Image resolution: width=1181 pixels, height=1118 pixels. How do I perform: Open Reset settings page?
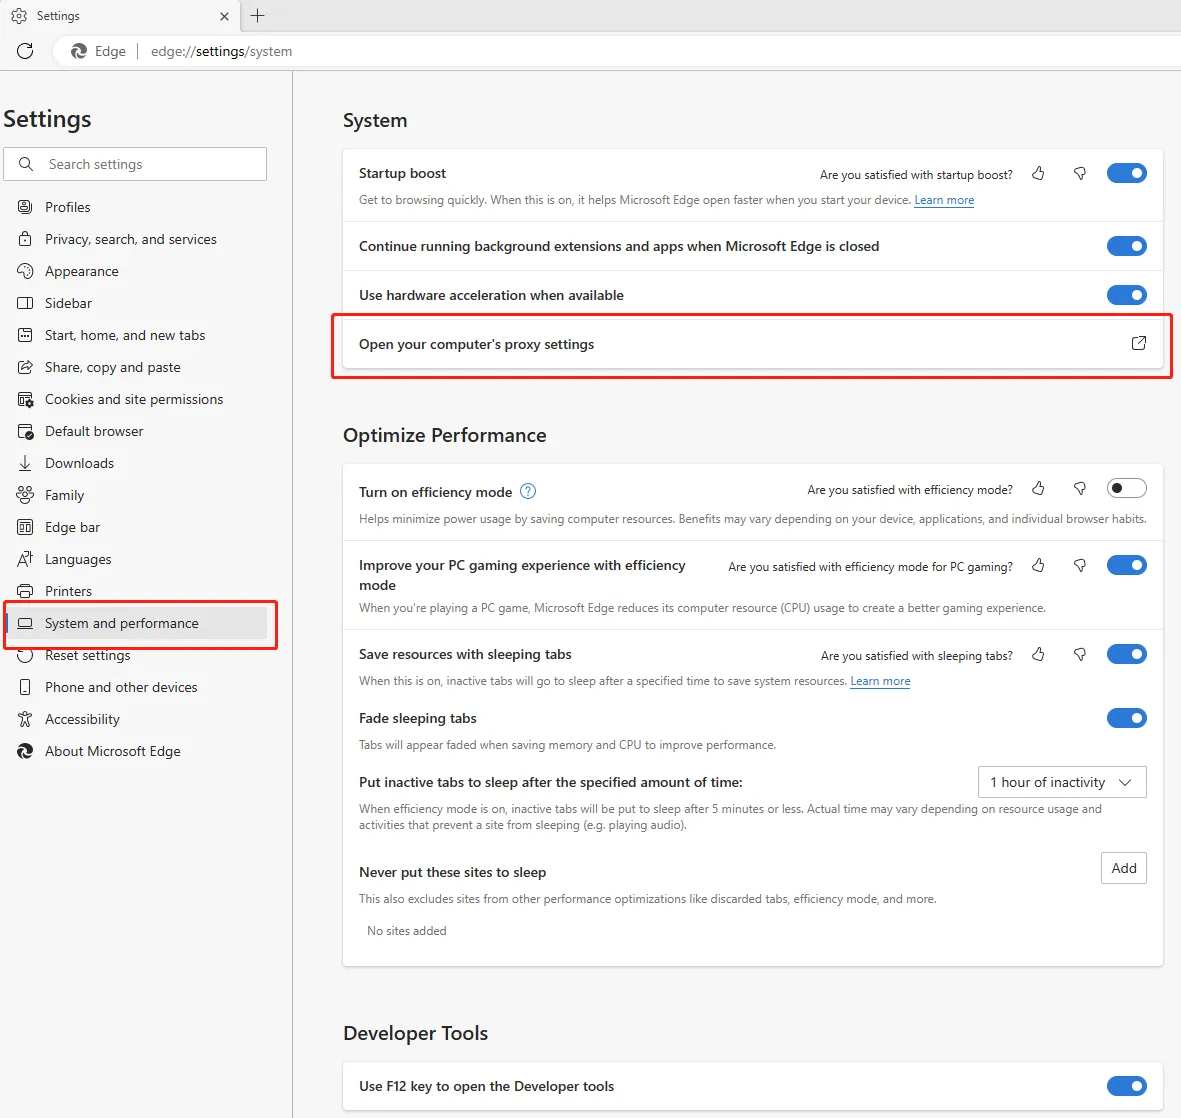pyautogui.click(x=136, y=655)
